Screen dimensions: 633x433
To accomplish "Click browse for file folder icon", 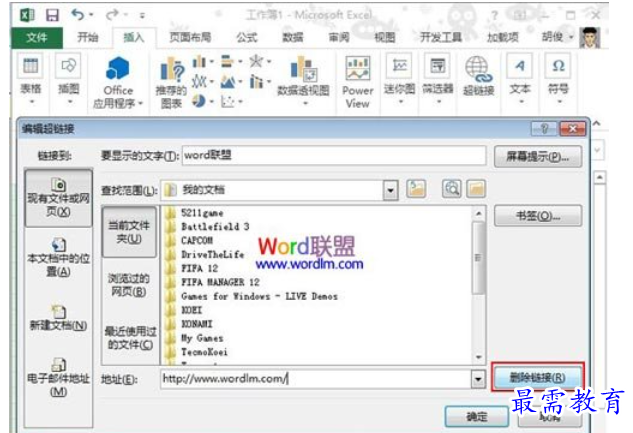I will point(476,188).
